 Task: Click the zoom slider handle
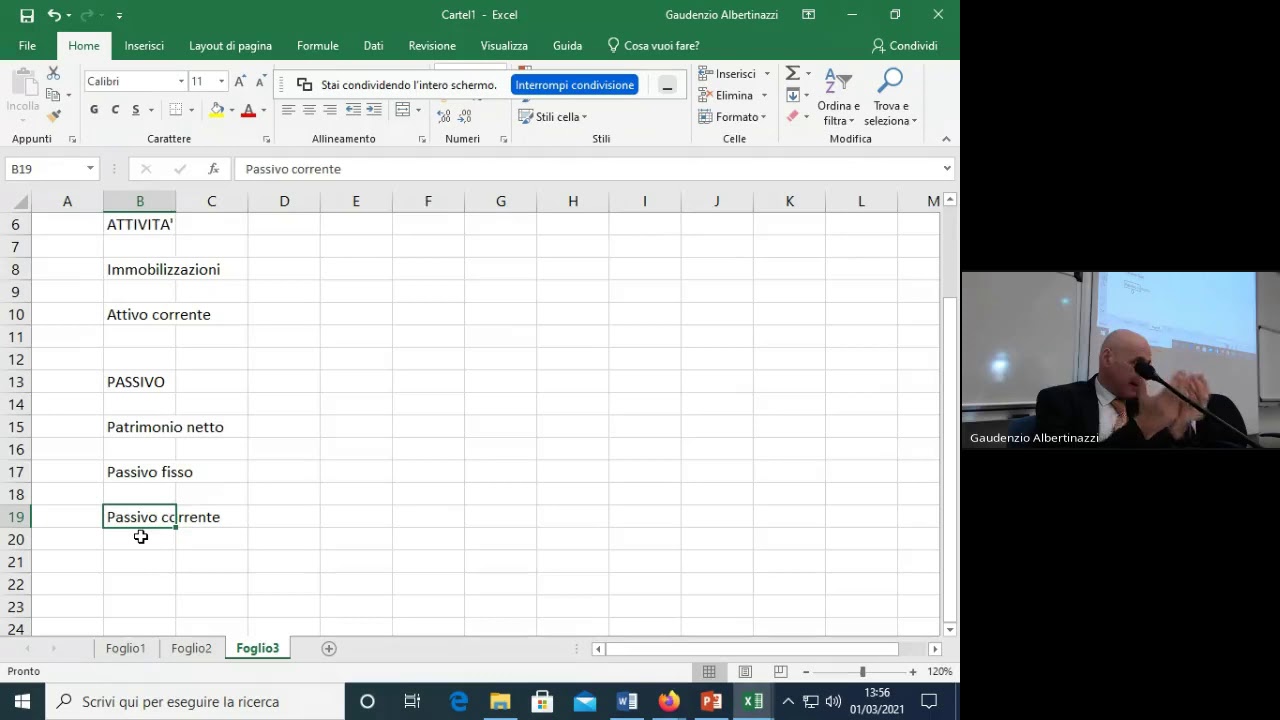click(862, 672)
